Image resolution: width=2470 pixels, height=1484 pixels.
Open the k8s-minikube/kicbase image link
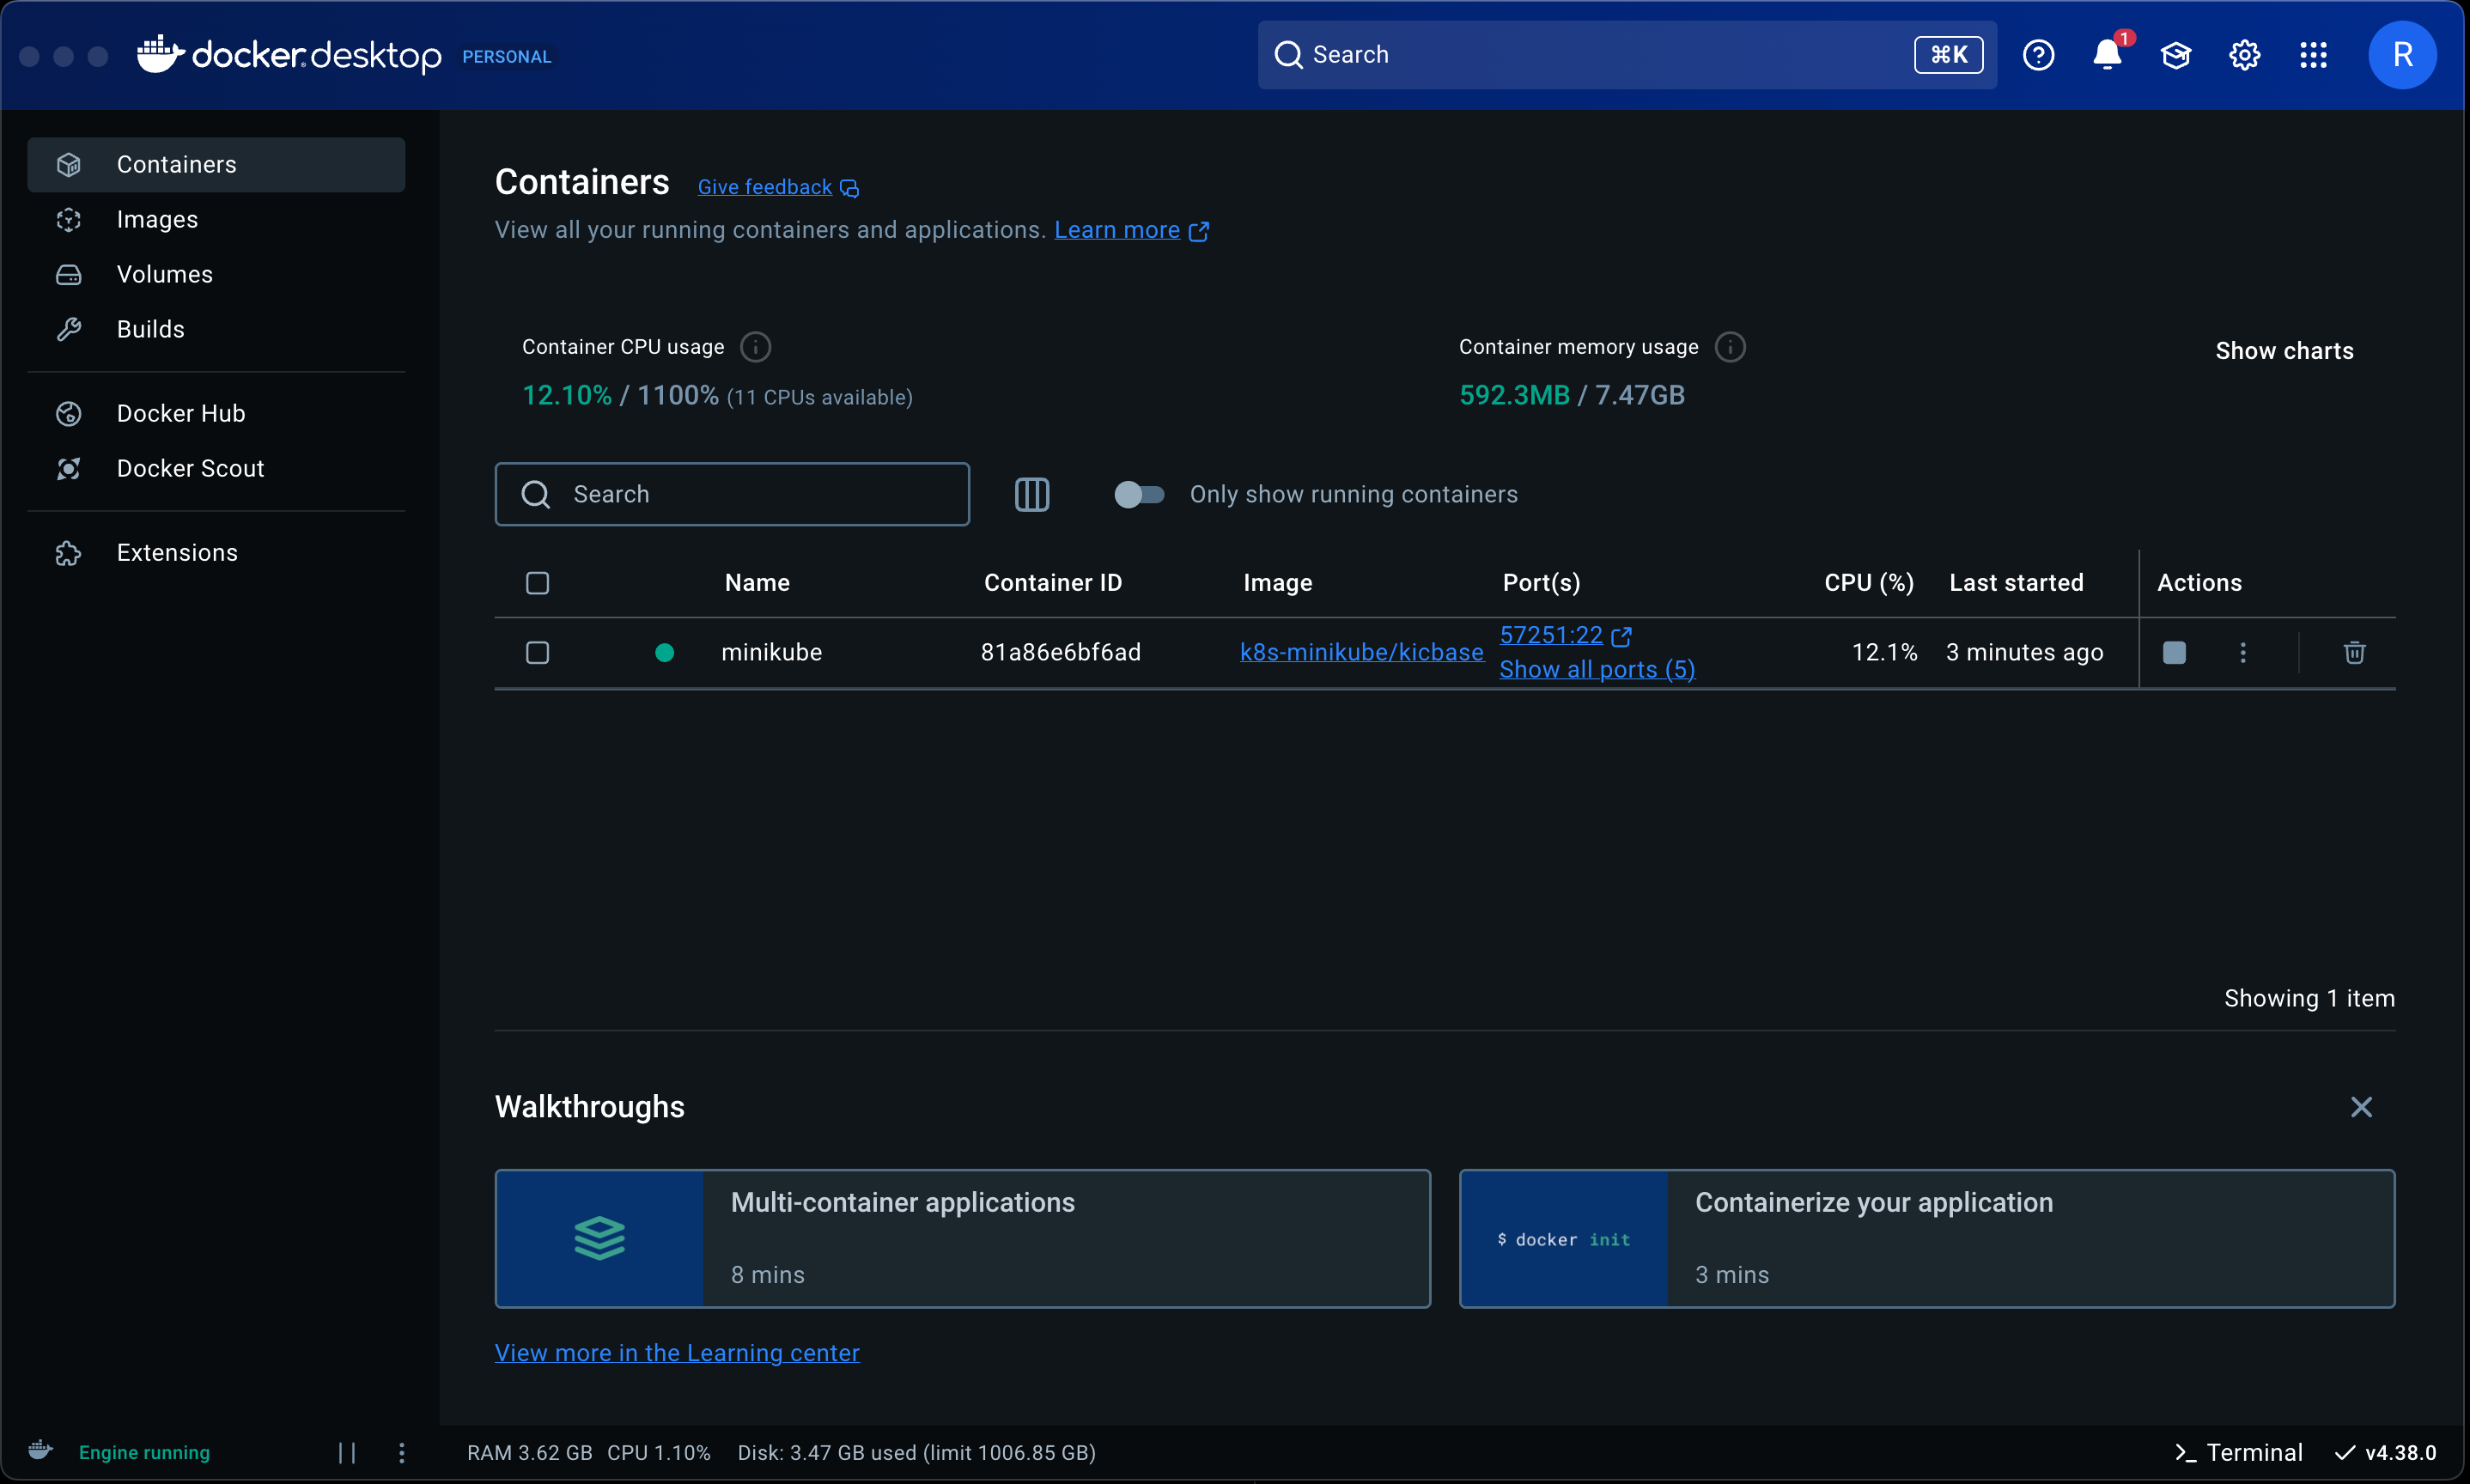1361,653
